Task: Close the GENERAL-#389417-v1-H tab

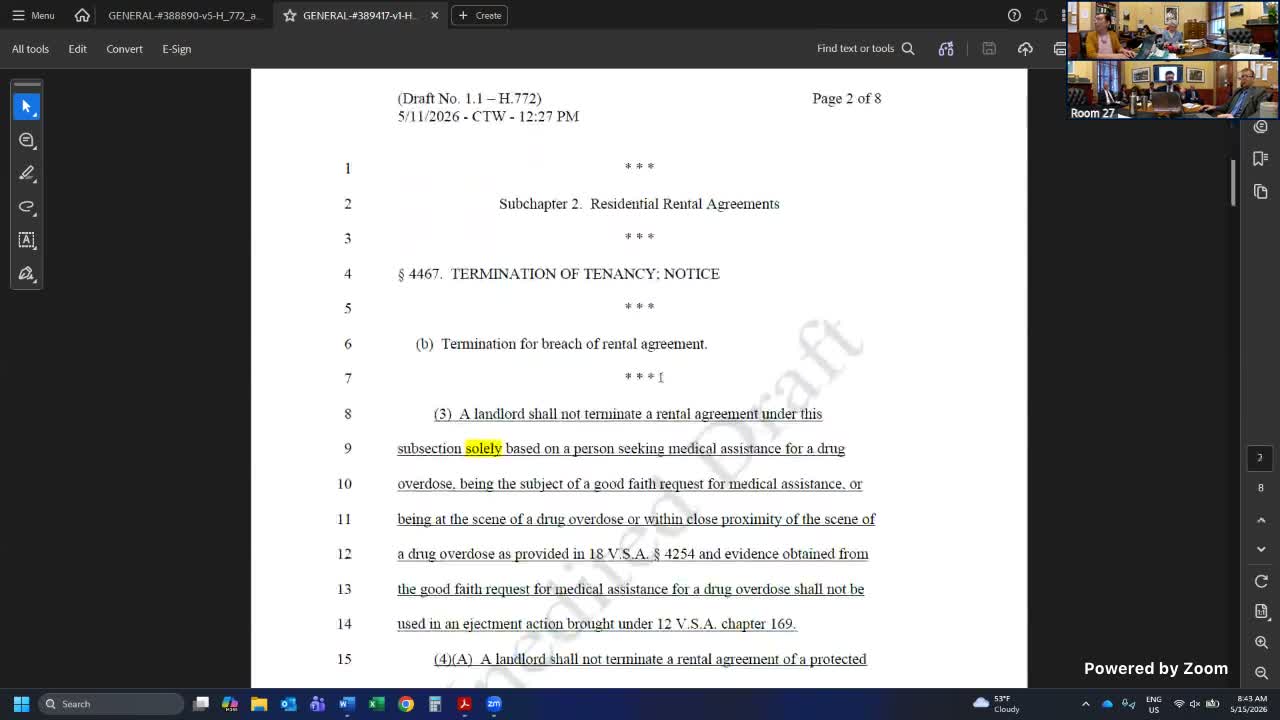Action: point(434,15)
